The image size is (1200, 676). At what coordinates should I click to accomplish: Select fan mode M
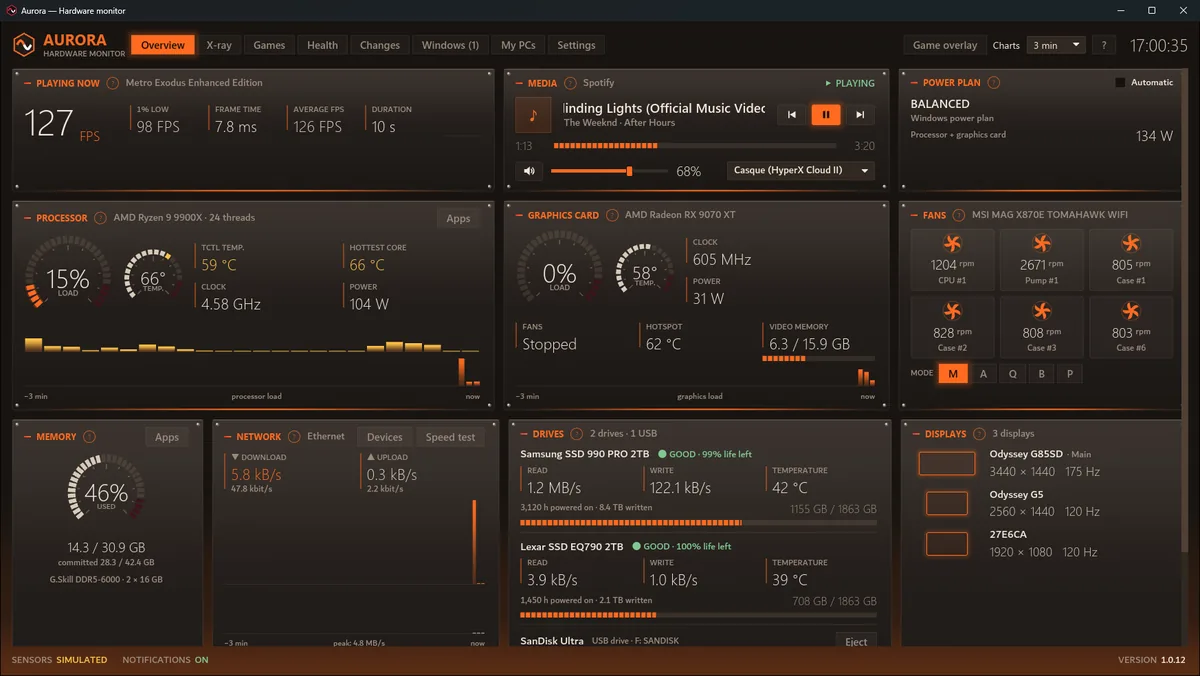[953, 374]
